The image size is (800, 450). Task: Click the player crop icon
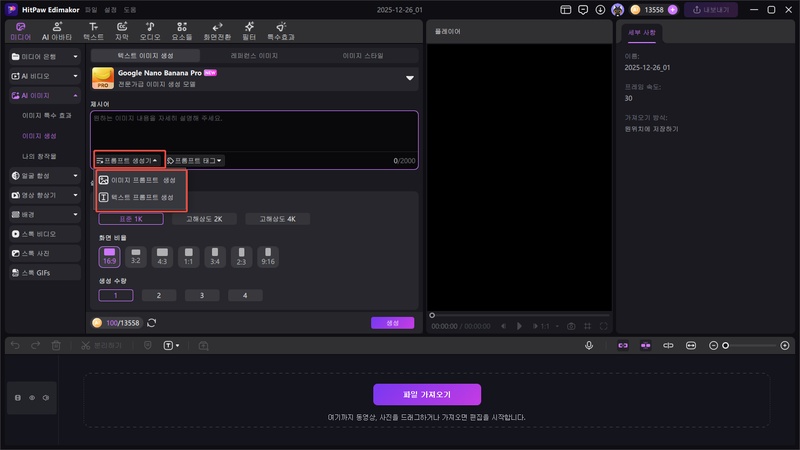click(x=587, y=326)
